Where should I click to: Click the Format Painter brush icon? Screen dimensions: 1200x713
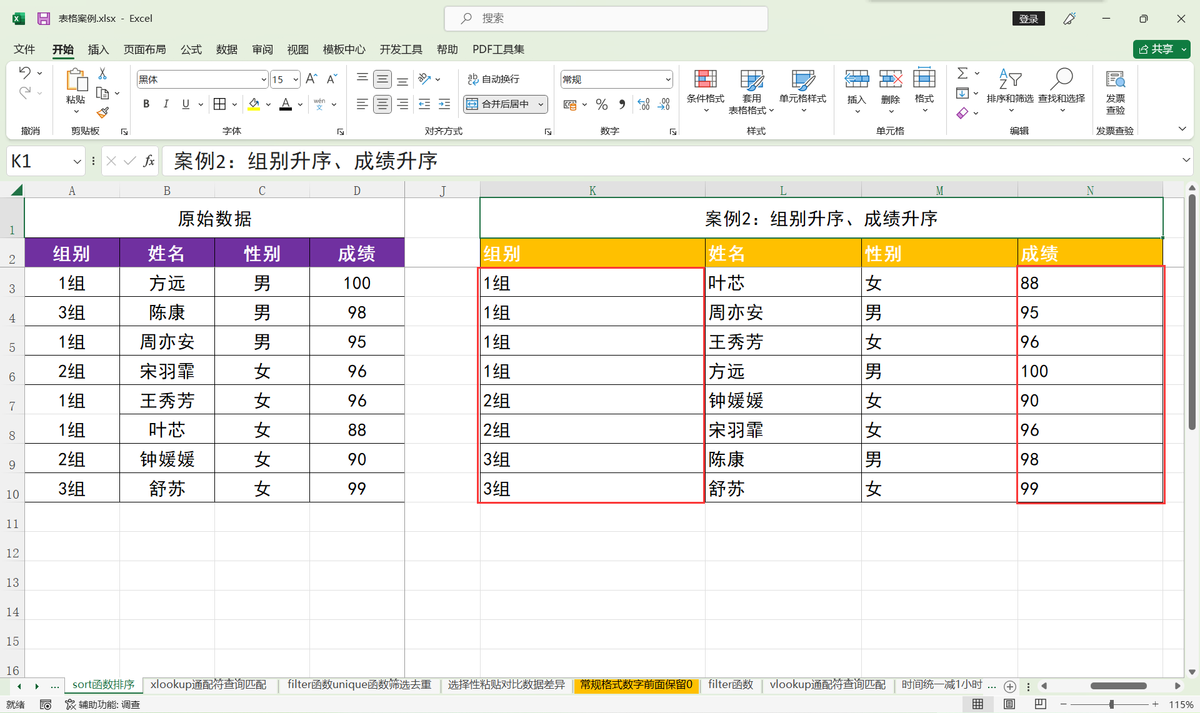102,113
